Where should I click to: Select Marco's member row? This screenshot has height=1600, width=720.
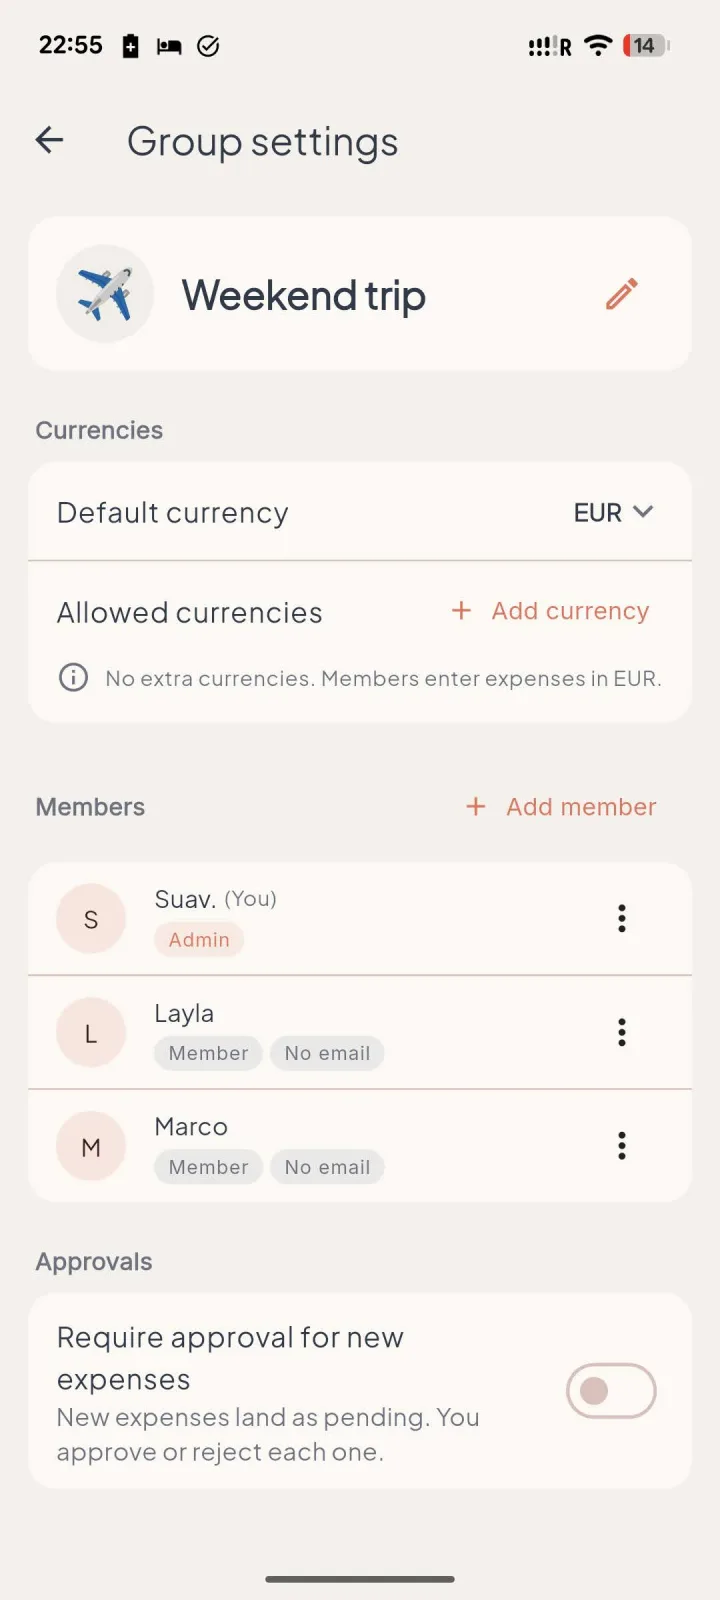click(360, 1146)
